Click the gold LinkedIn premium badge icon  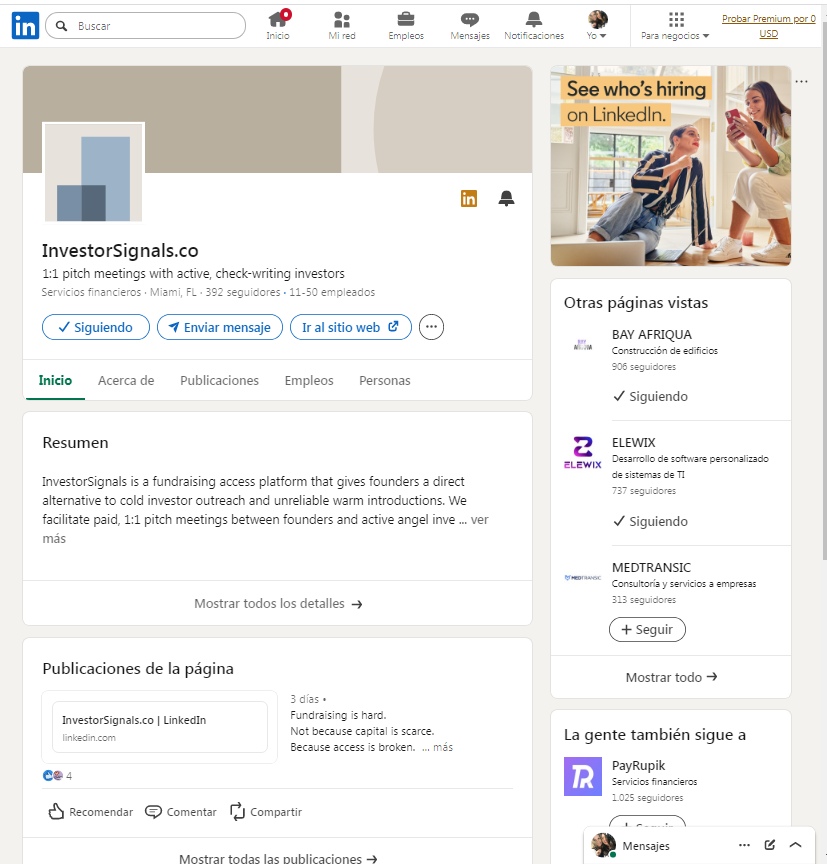[x=469, y=198]
